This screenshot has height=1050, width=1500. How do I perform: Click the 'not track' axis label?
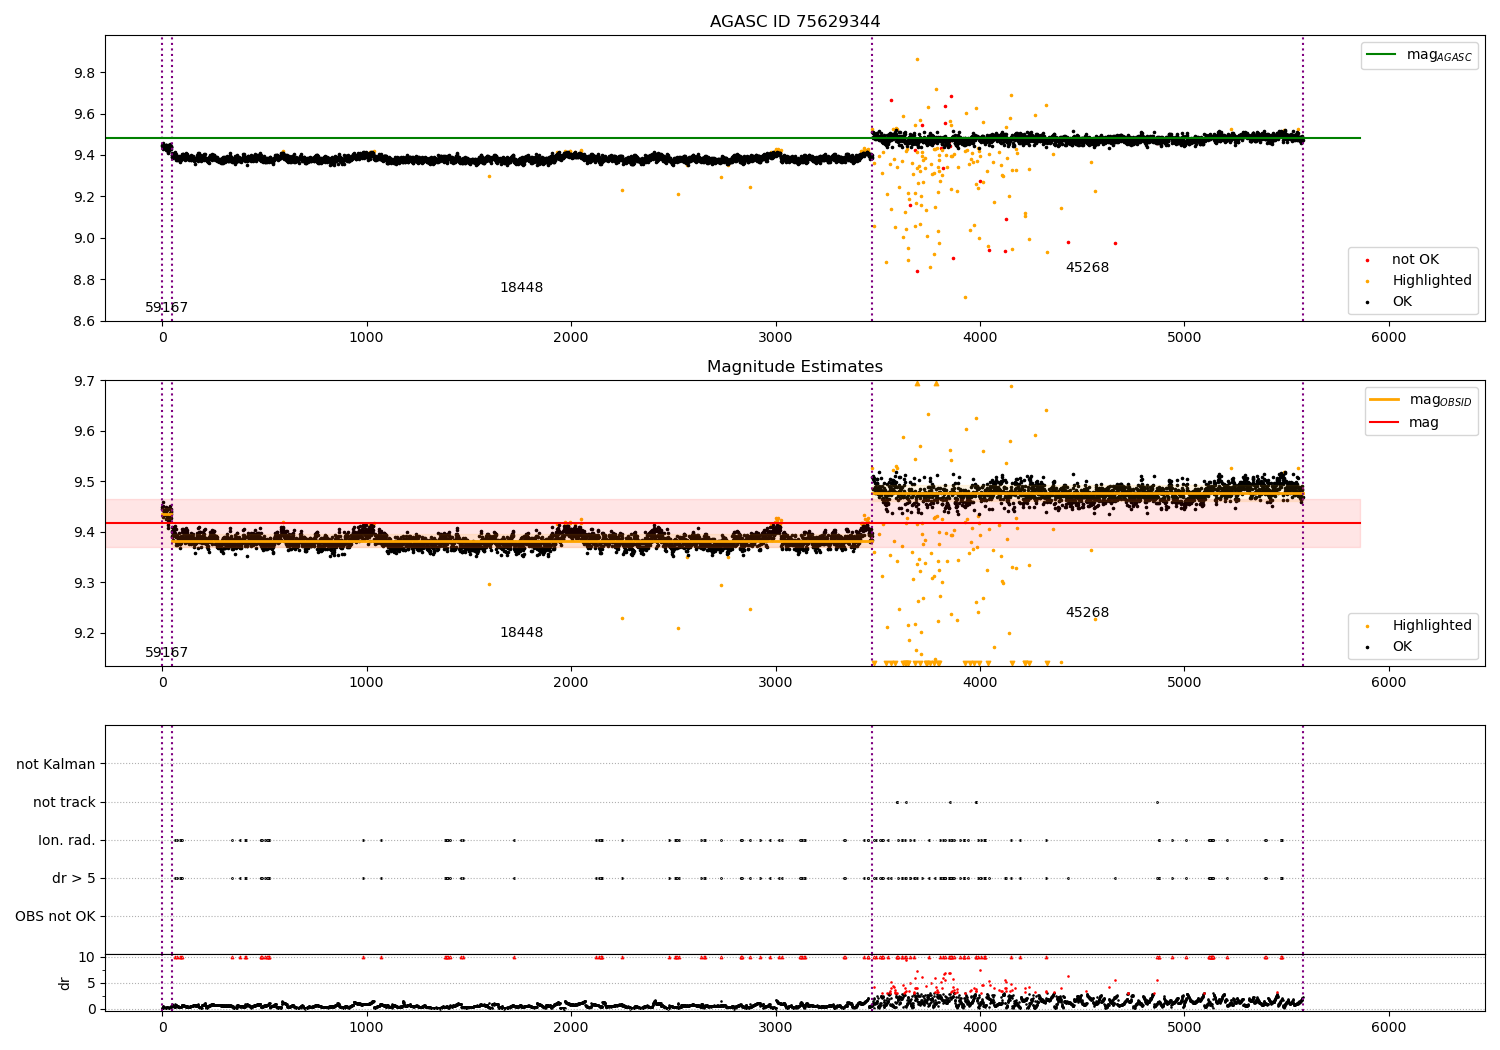pyautogui.click(x=64, y=802)
